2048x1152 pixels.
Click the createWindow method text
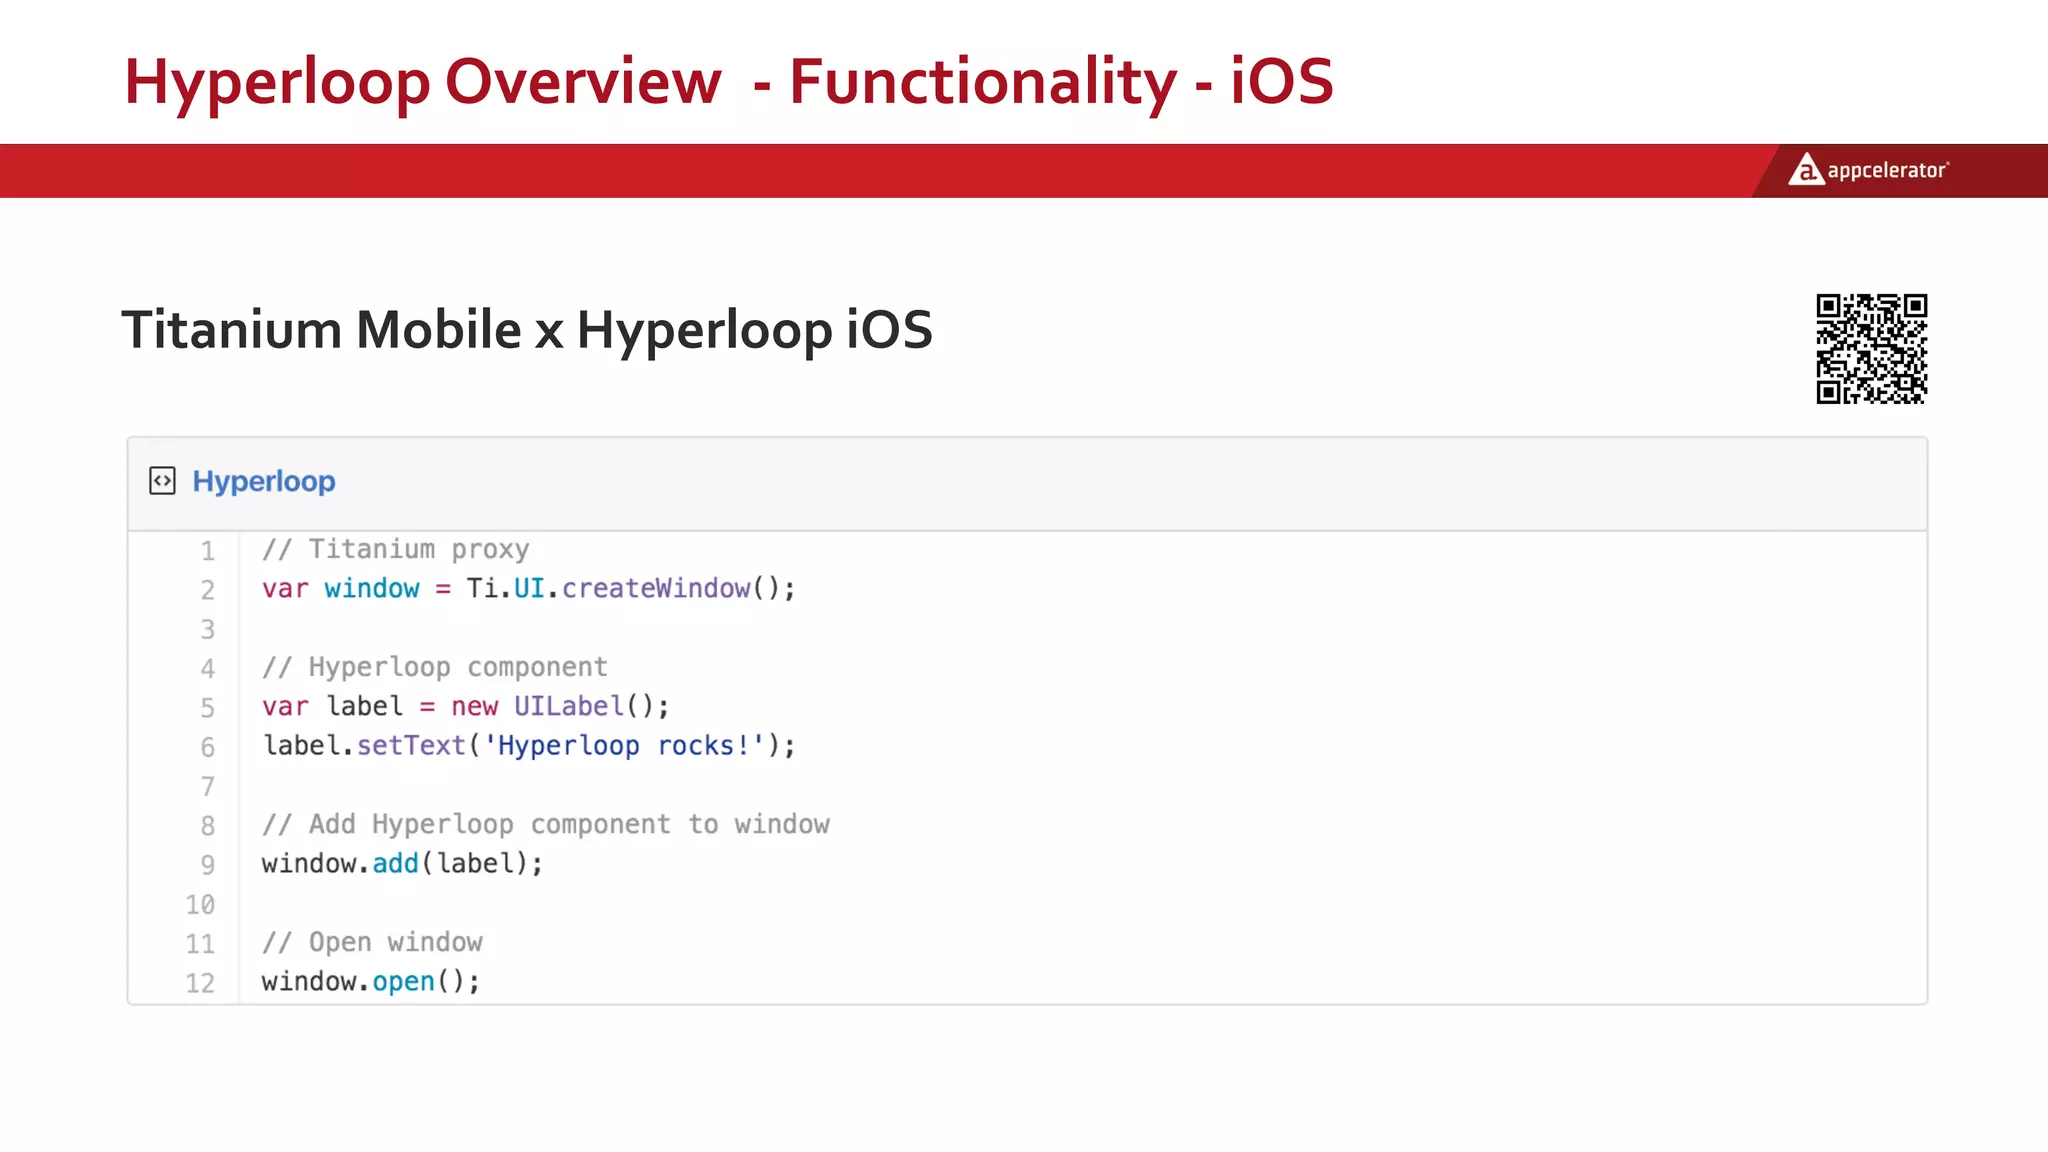click(x=655, y=588)
